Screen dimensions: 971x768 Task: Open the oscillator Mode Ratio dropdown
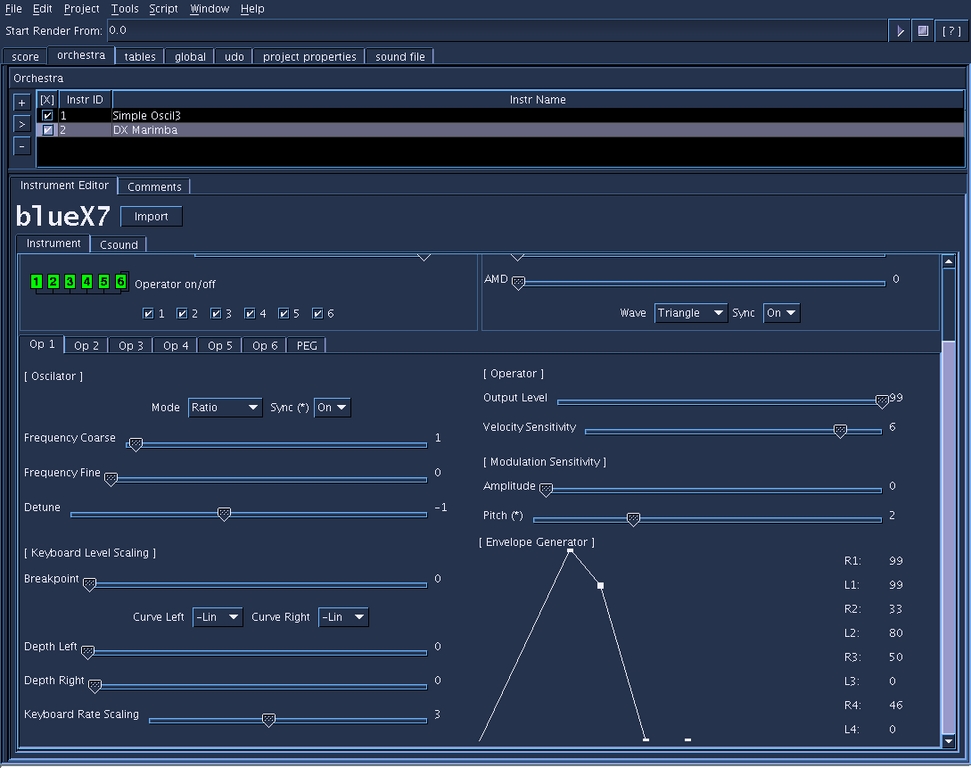[x=225, y=408]
